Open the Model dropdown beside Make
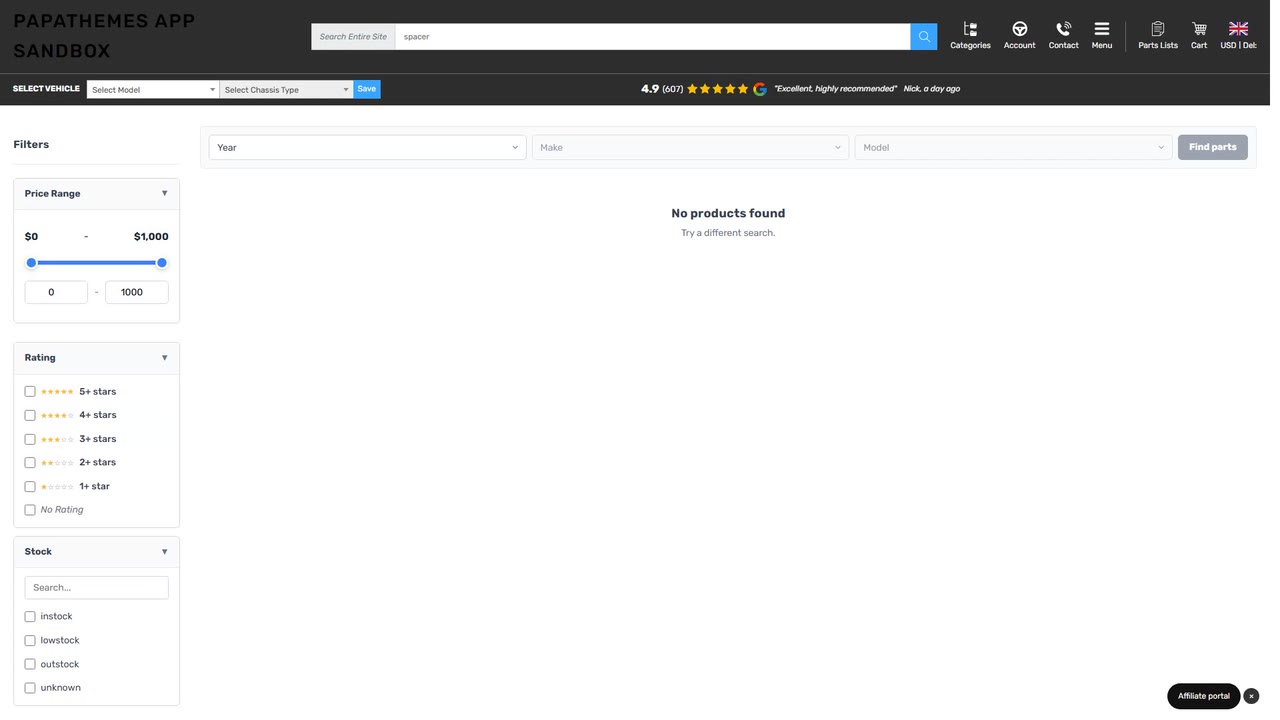 coord(1013,147)
